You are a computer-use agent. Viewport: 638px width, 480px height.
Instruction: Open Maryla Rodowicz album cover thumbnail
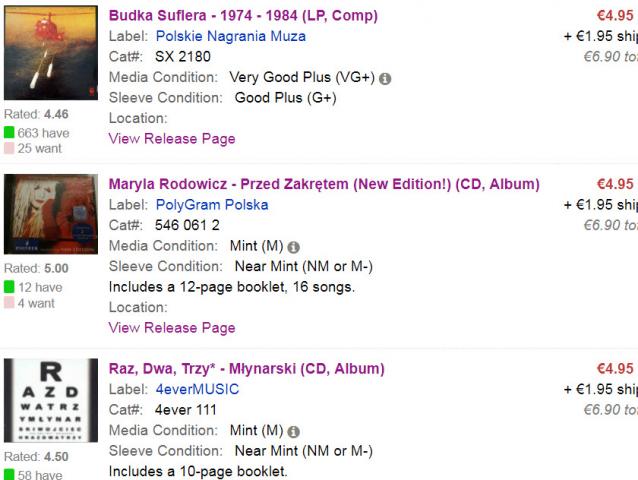coord(51,214)
